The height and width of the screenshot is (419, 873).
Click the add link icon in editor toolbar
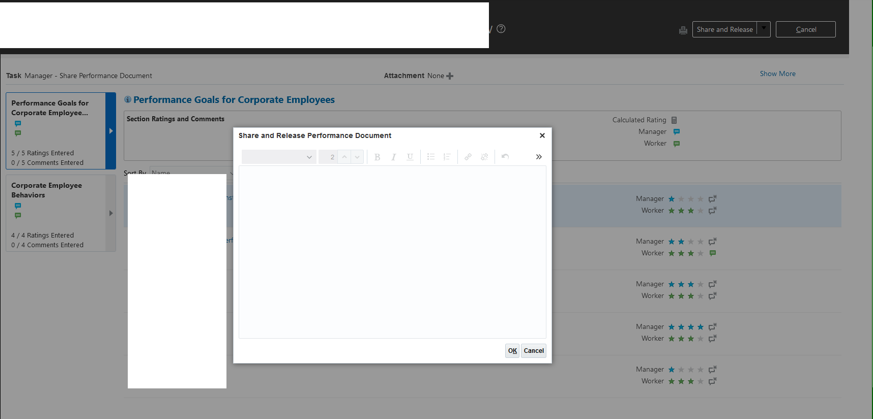pos(468,157)
